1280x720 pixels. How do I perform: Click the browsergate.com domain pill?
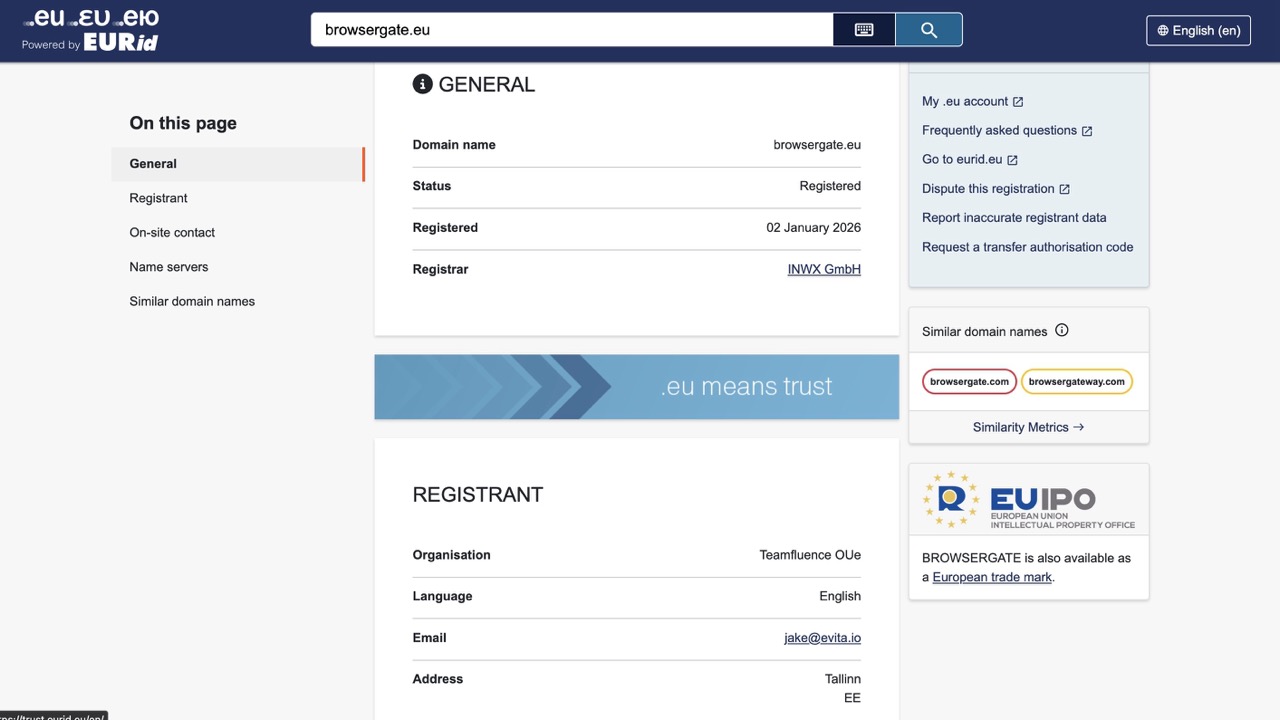969,381
